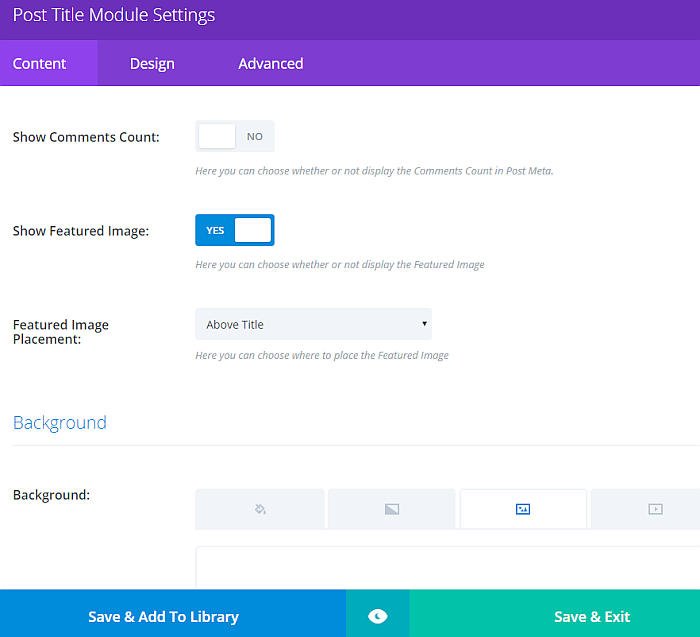700x637 pixels.
Task: Open the background color tab (paint bucket)
Action: click(260, 509)
